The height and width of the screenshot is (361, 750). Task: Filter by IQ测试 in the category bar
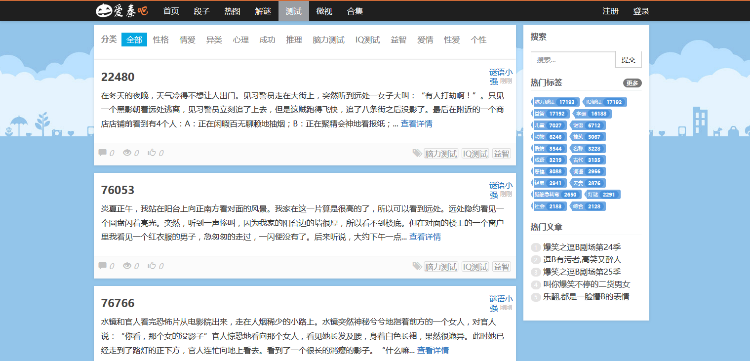(367, 40)
